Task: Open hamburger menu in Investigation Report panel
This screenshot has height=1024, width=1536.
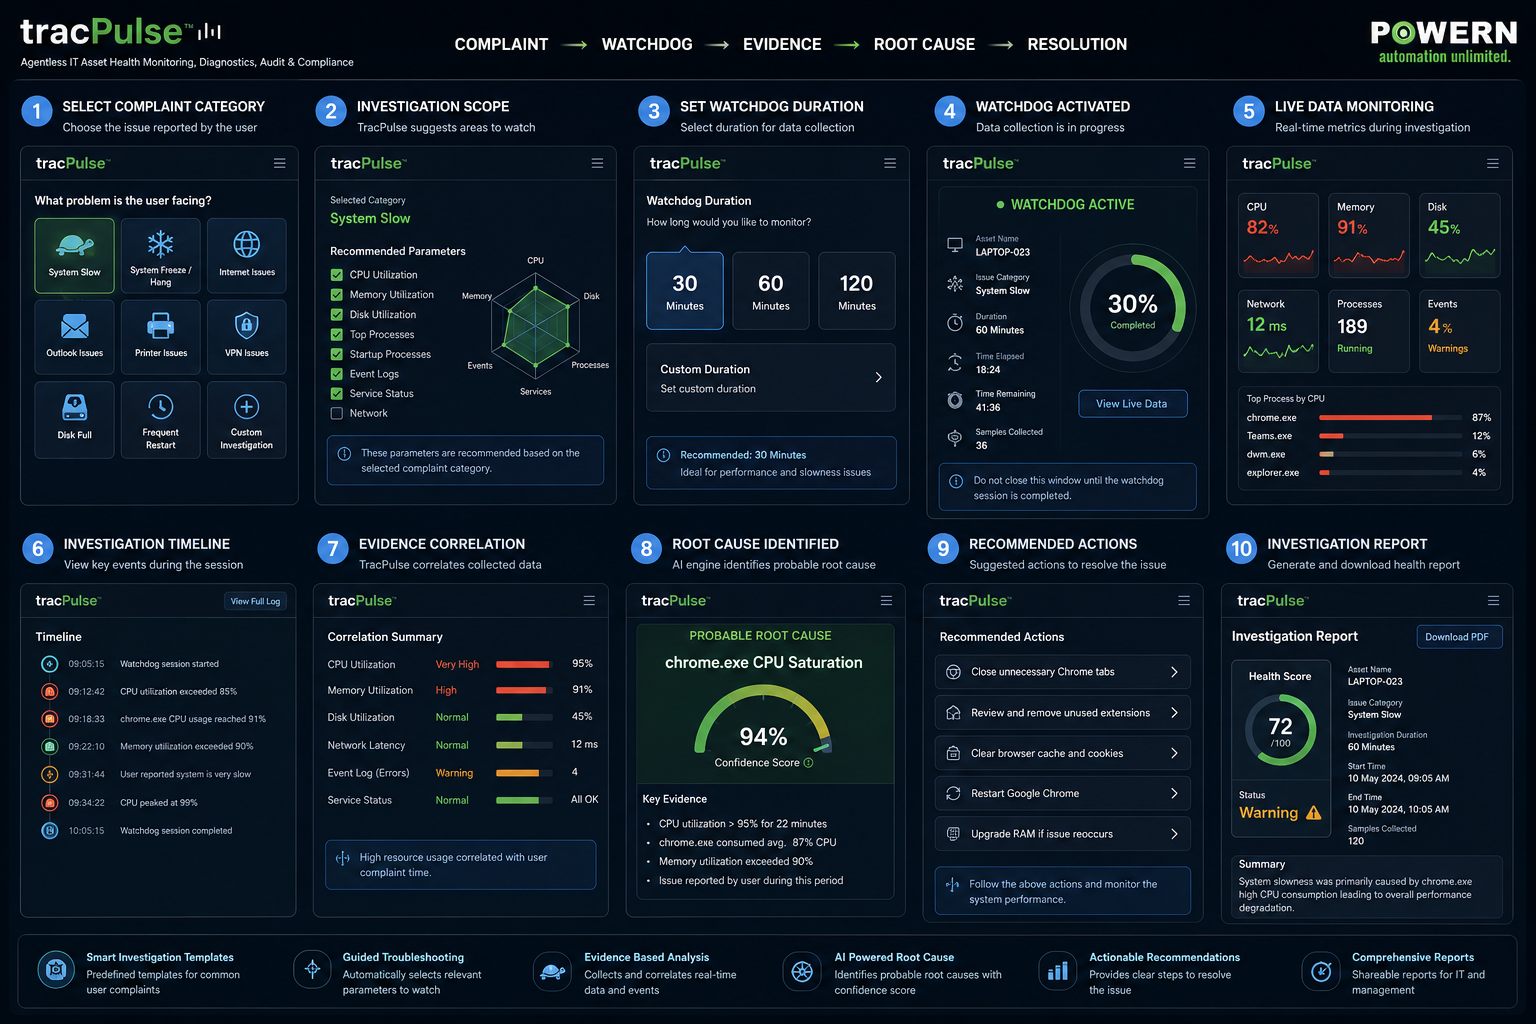Action: pyautogui.click(x=1493, y=600)
